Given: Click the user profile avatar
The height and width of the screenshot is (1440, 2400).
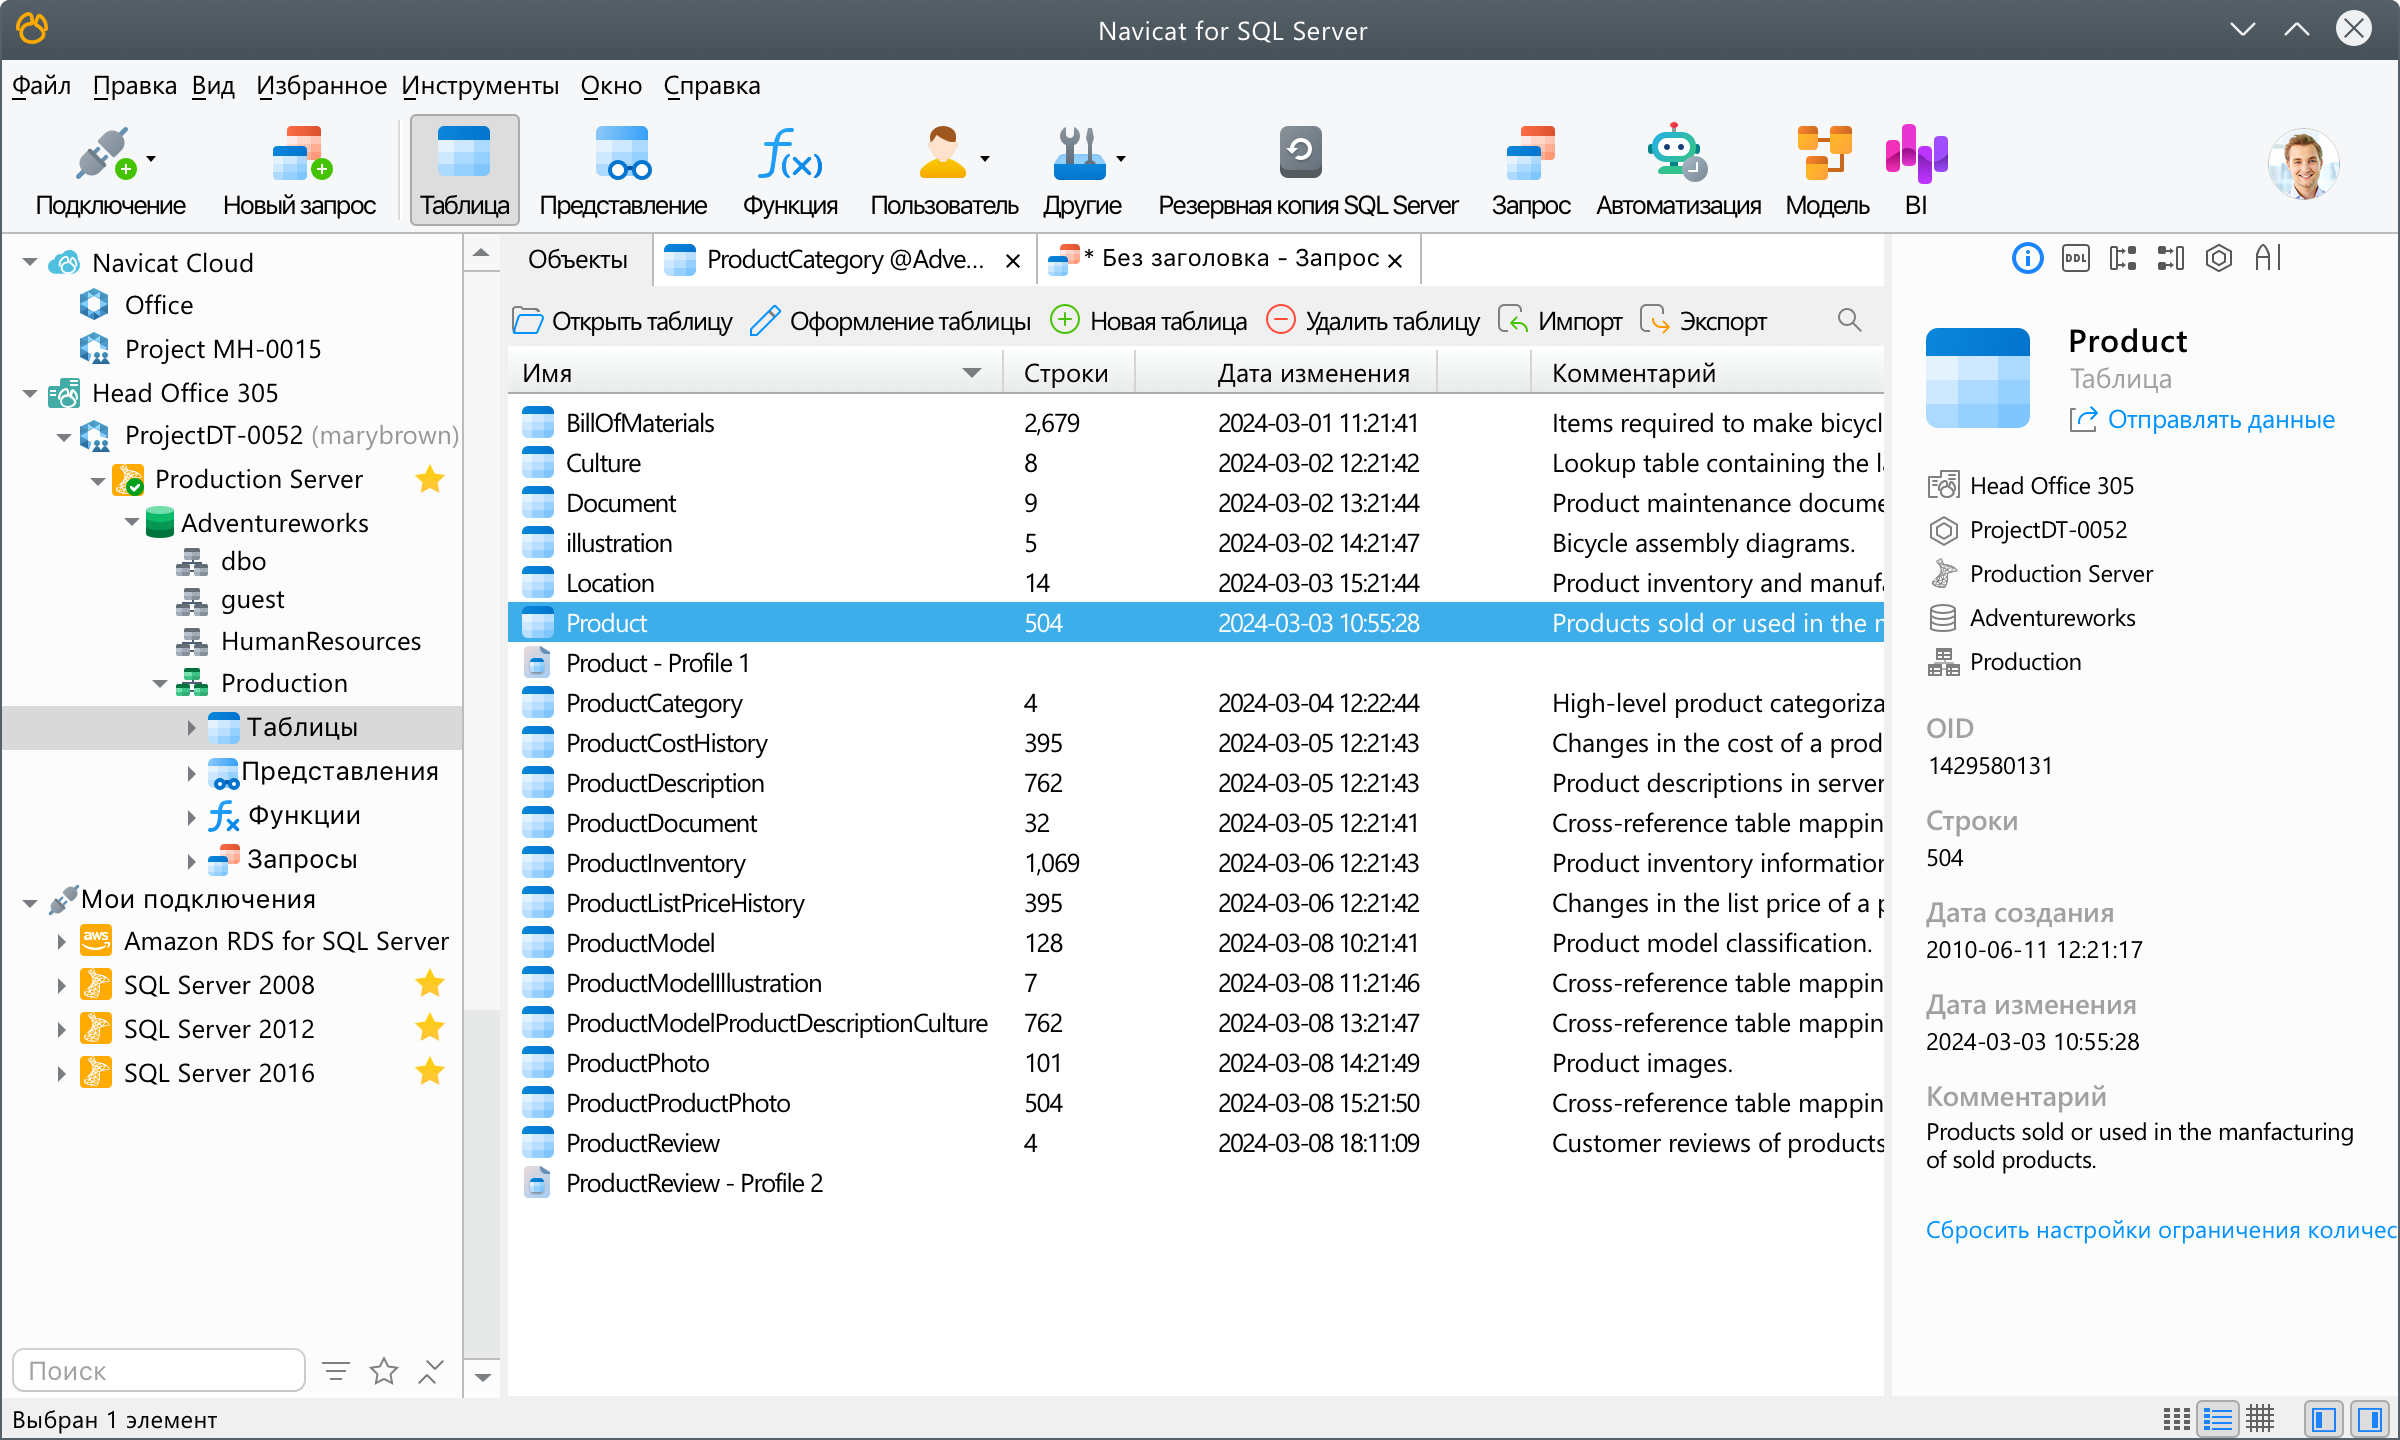Looking at the screenshot, I should 2303,164.
